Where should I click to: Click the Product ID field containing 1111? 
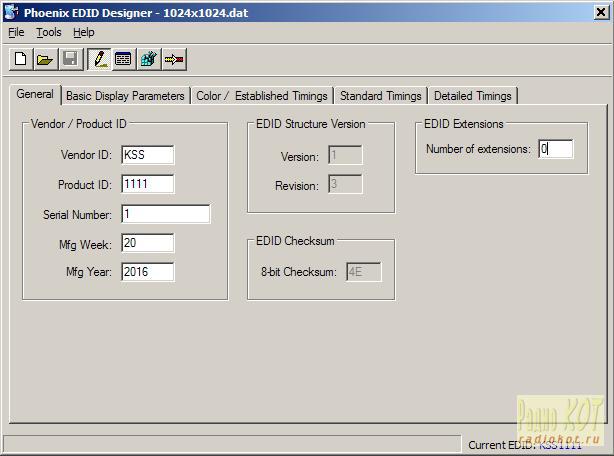(x=148, y=184)
